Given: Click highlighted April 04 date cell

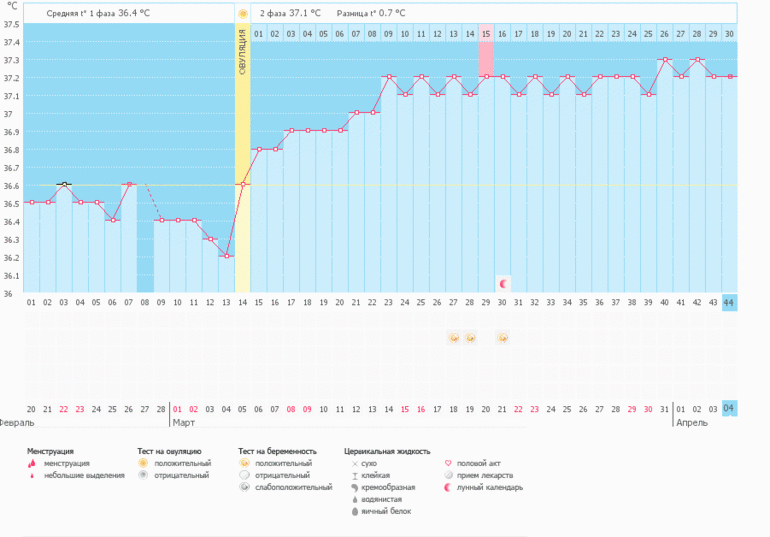Looking at the screenshot, I should 729,408.
